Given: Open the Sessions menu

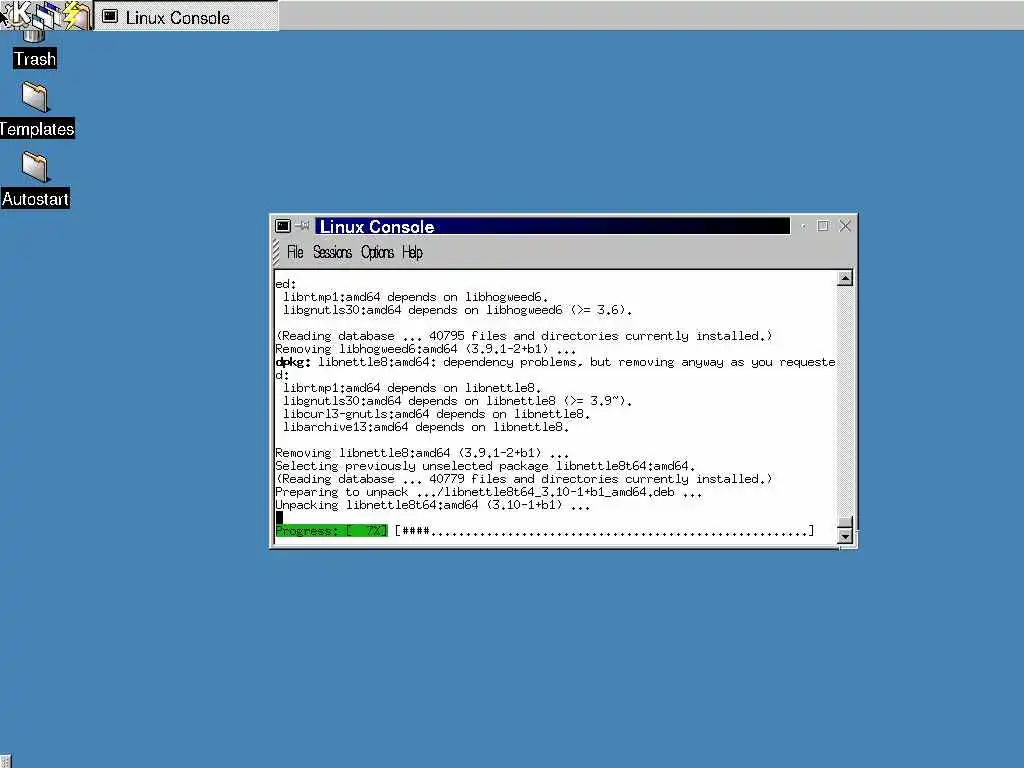Looking at the screenshot, I should (x=332, y=252).
